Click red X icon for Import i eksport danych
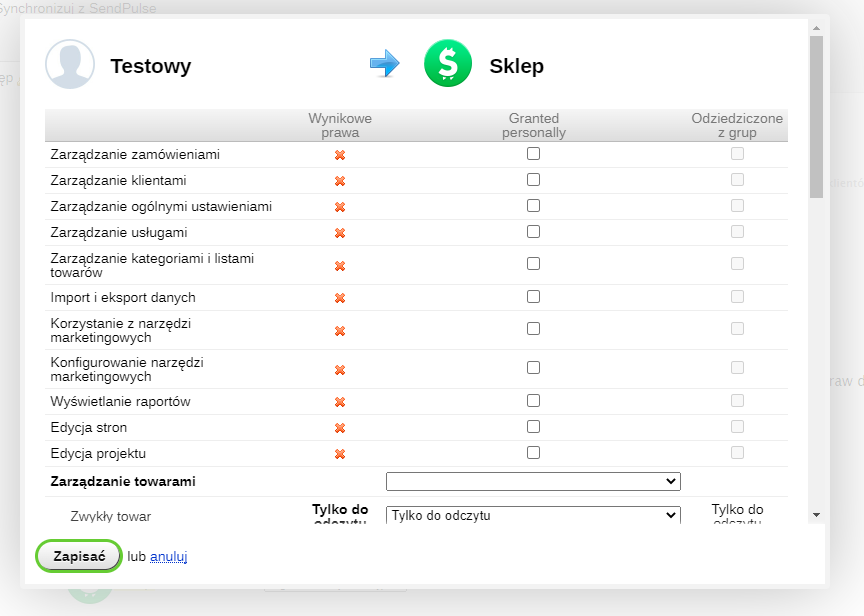The height and width of the screenshot is (616, 864). 340,298
